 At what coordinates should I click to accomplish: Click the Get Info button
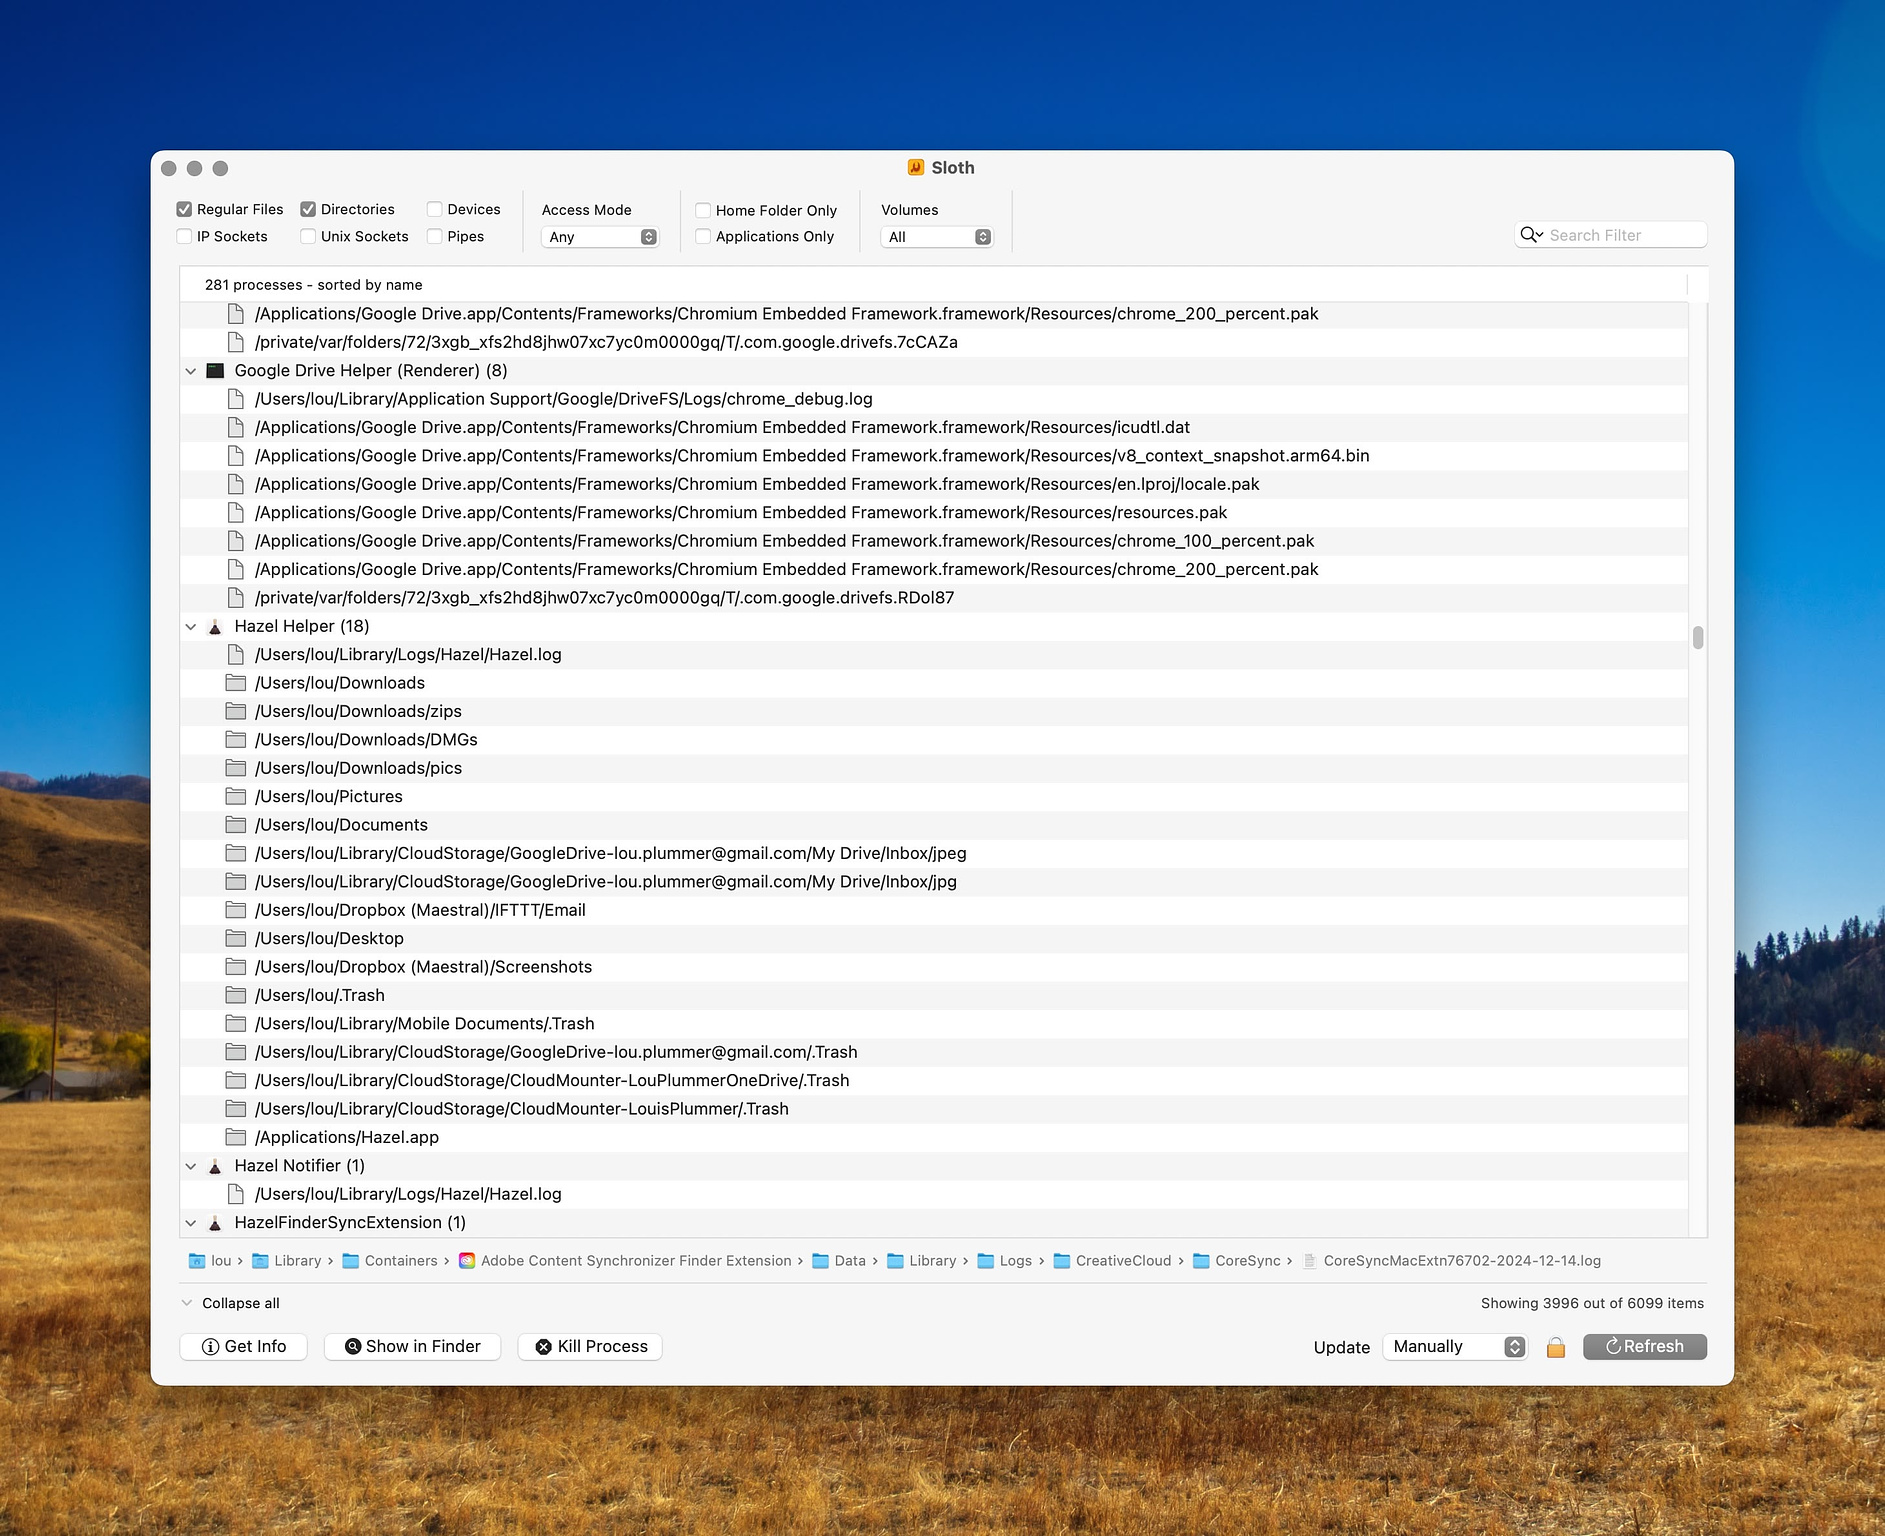coord(244,1347)
